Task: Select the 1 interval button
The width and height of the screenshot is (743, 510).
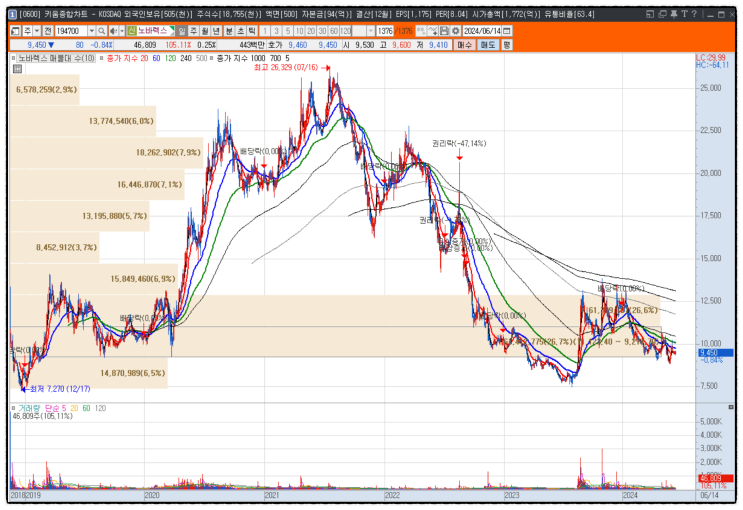Action: pyautogui.click(x=265, y=31)
